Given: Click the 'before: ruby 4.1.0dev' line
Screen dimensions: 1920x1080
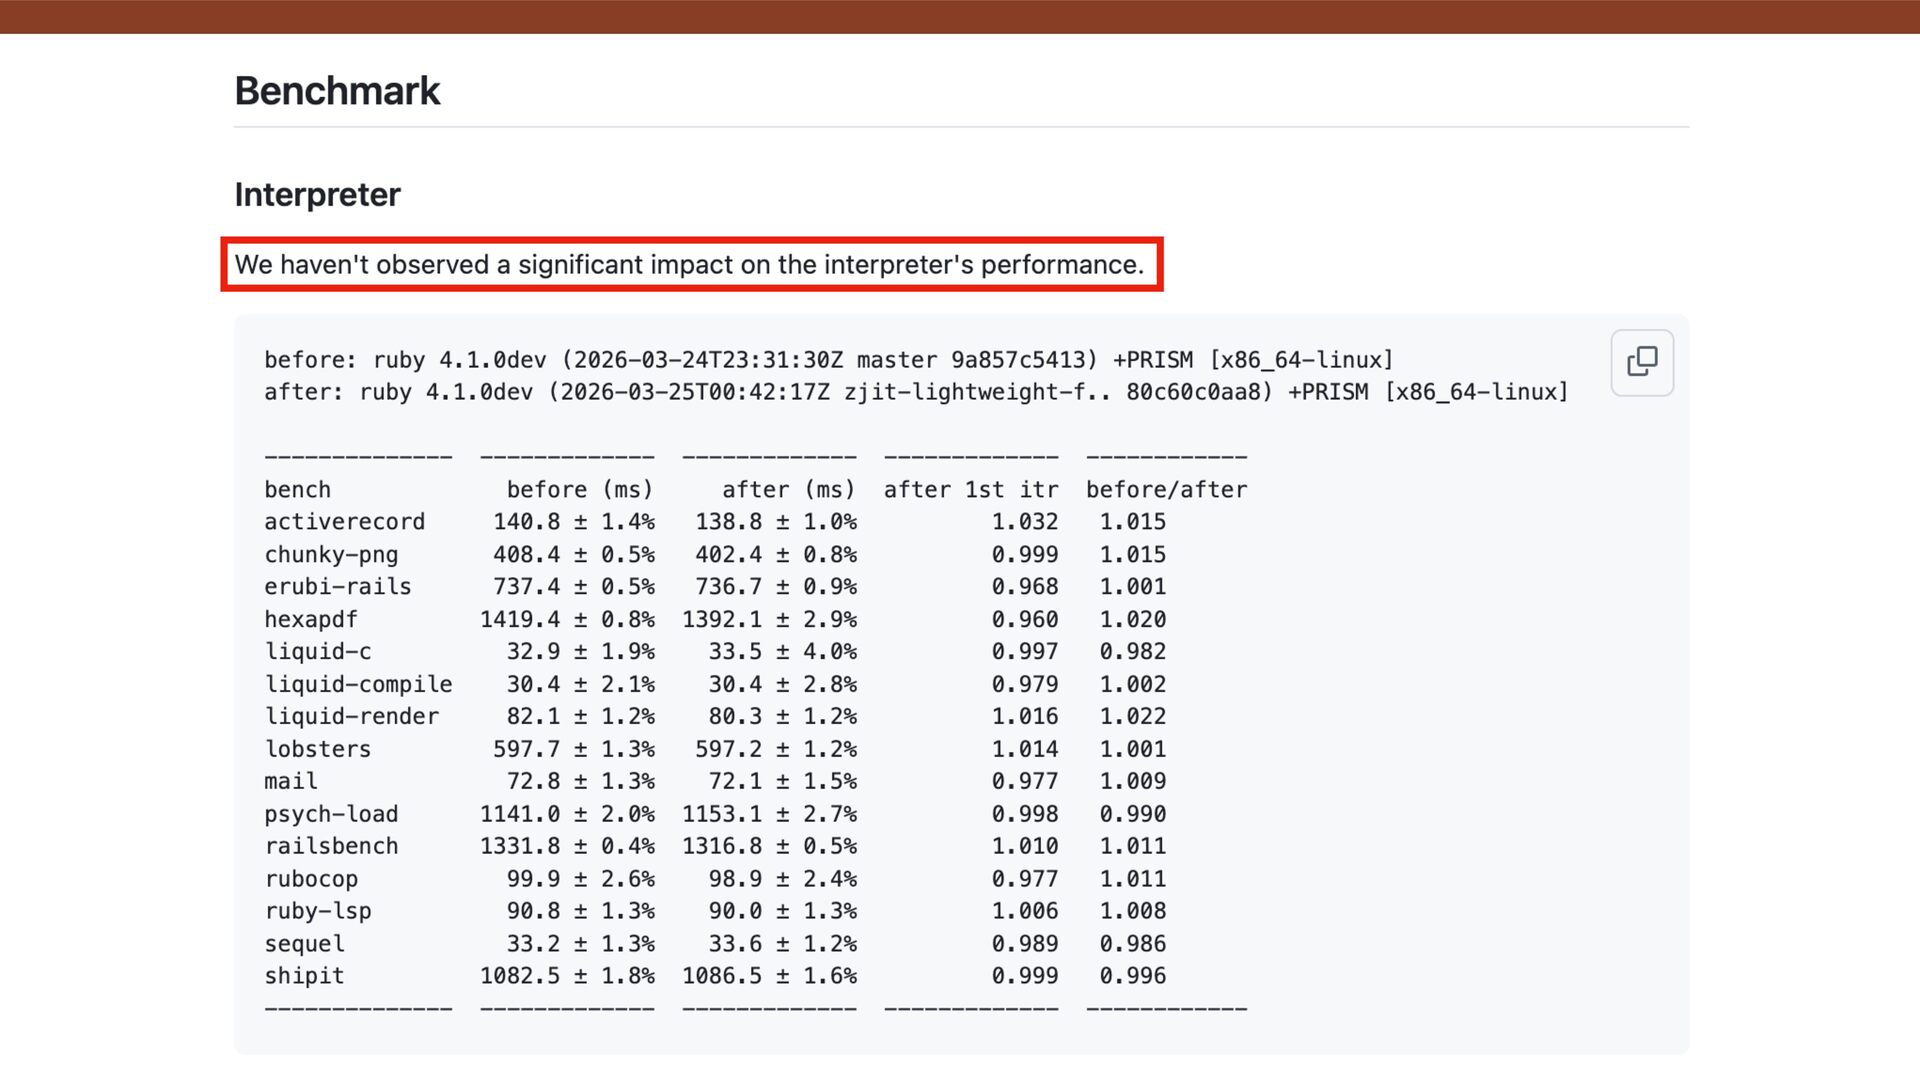Looking at the screenshot, I should (828, 360).
